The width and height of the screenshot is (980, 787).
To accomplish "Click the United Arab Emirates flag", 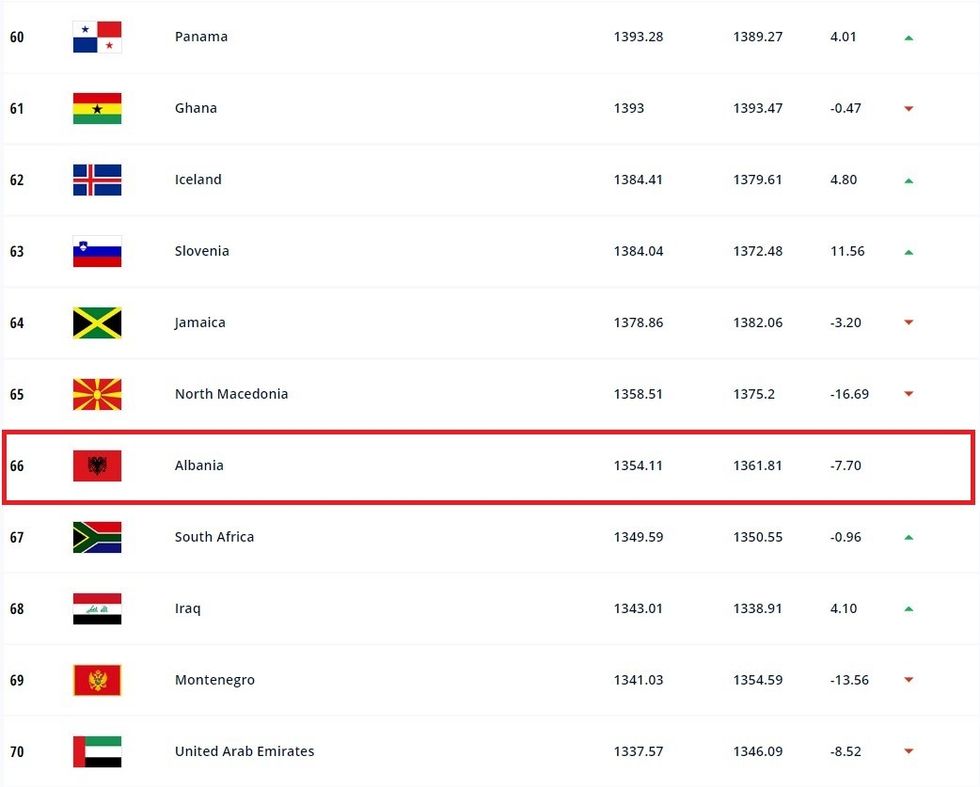I will tap(97, 752).
